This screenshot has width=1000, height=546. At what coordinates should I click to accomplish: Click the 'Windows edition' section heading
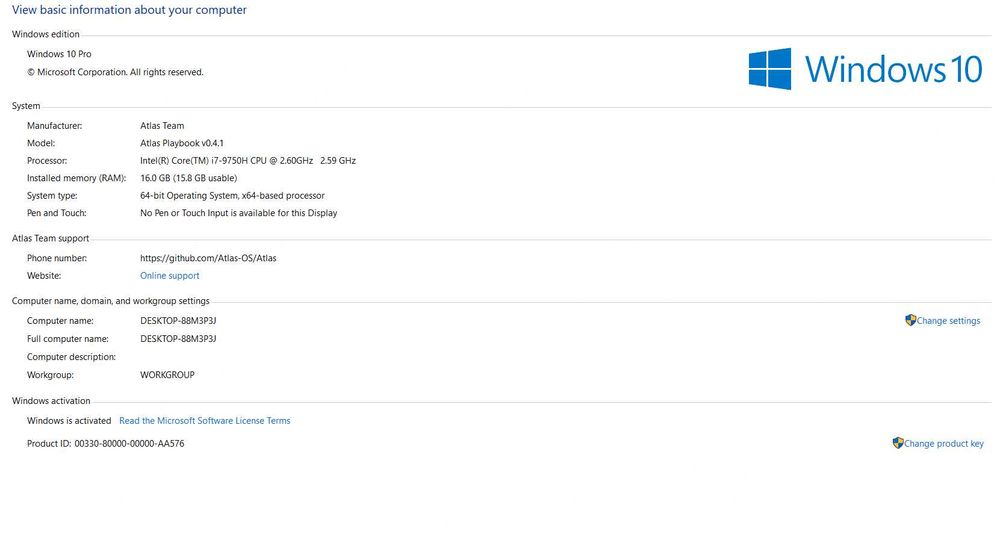tap(45, 34)
